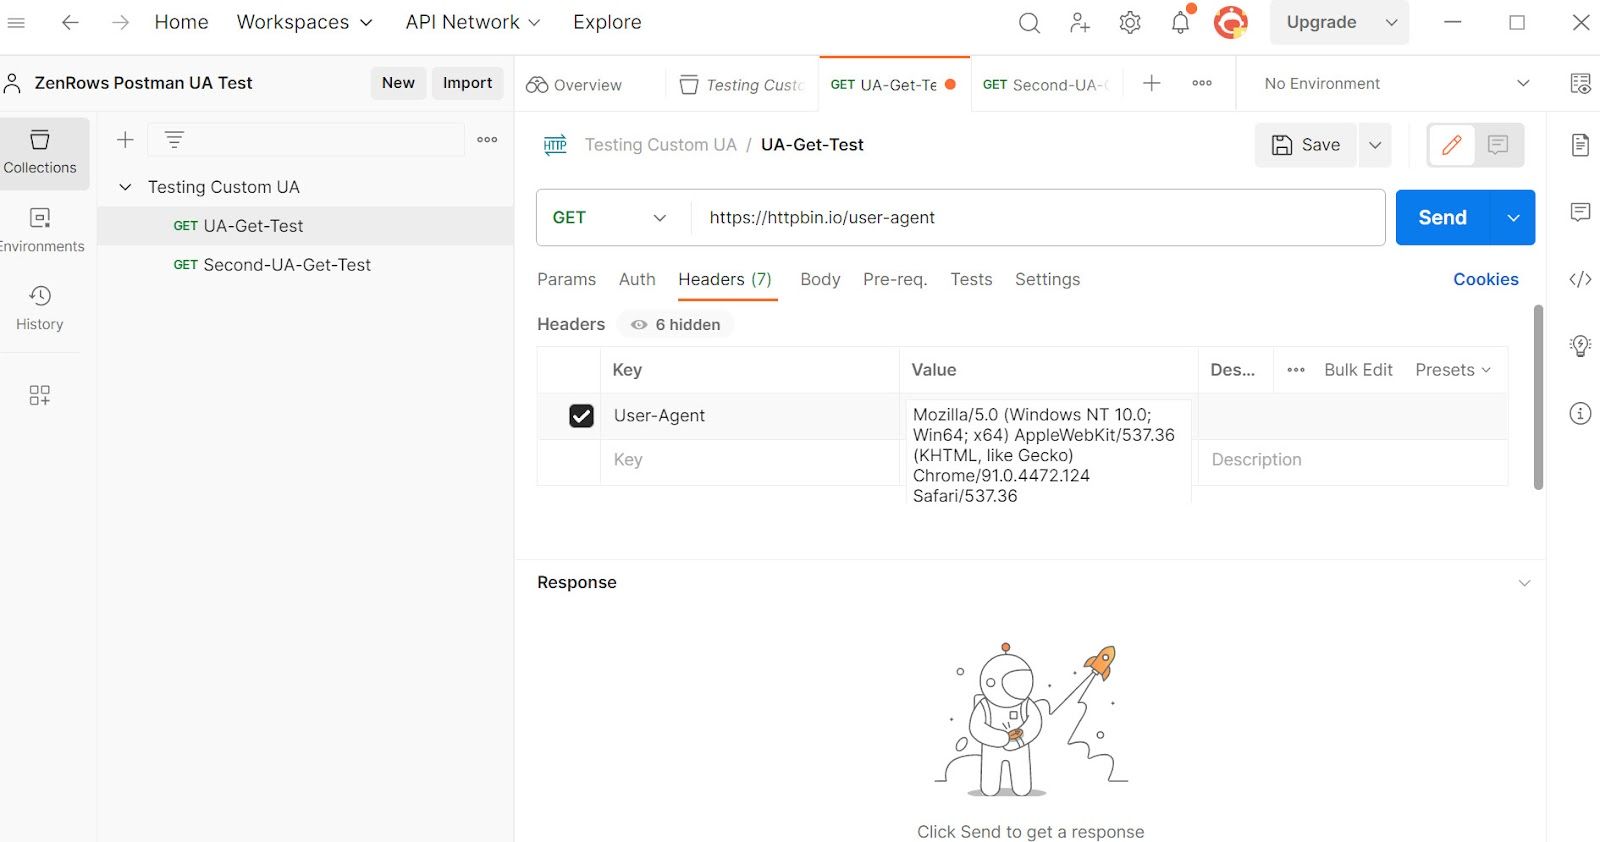Open the Params tab
Viewport: 1600px width, 842px height.
point(566,280)
